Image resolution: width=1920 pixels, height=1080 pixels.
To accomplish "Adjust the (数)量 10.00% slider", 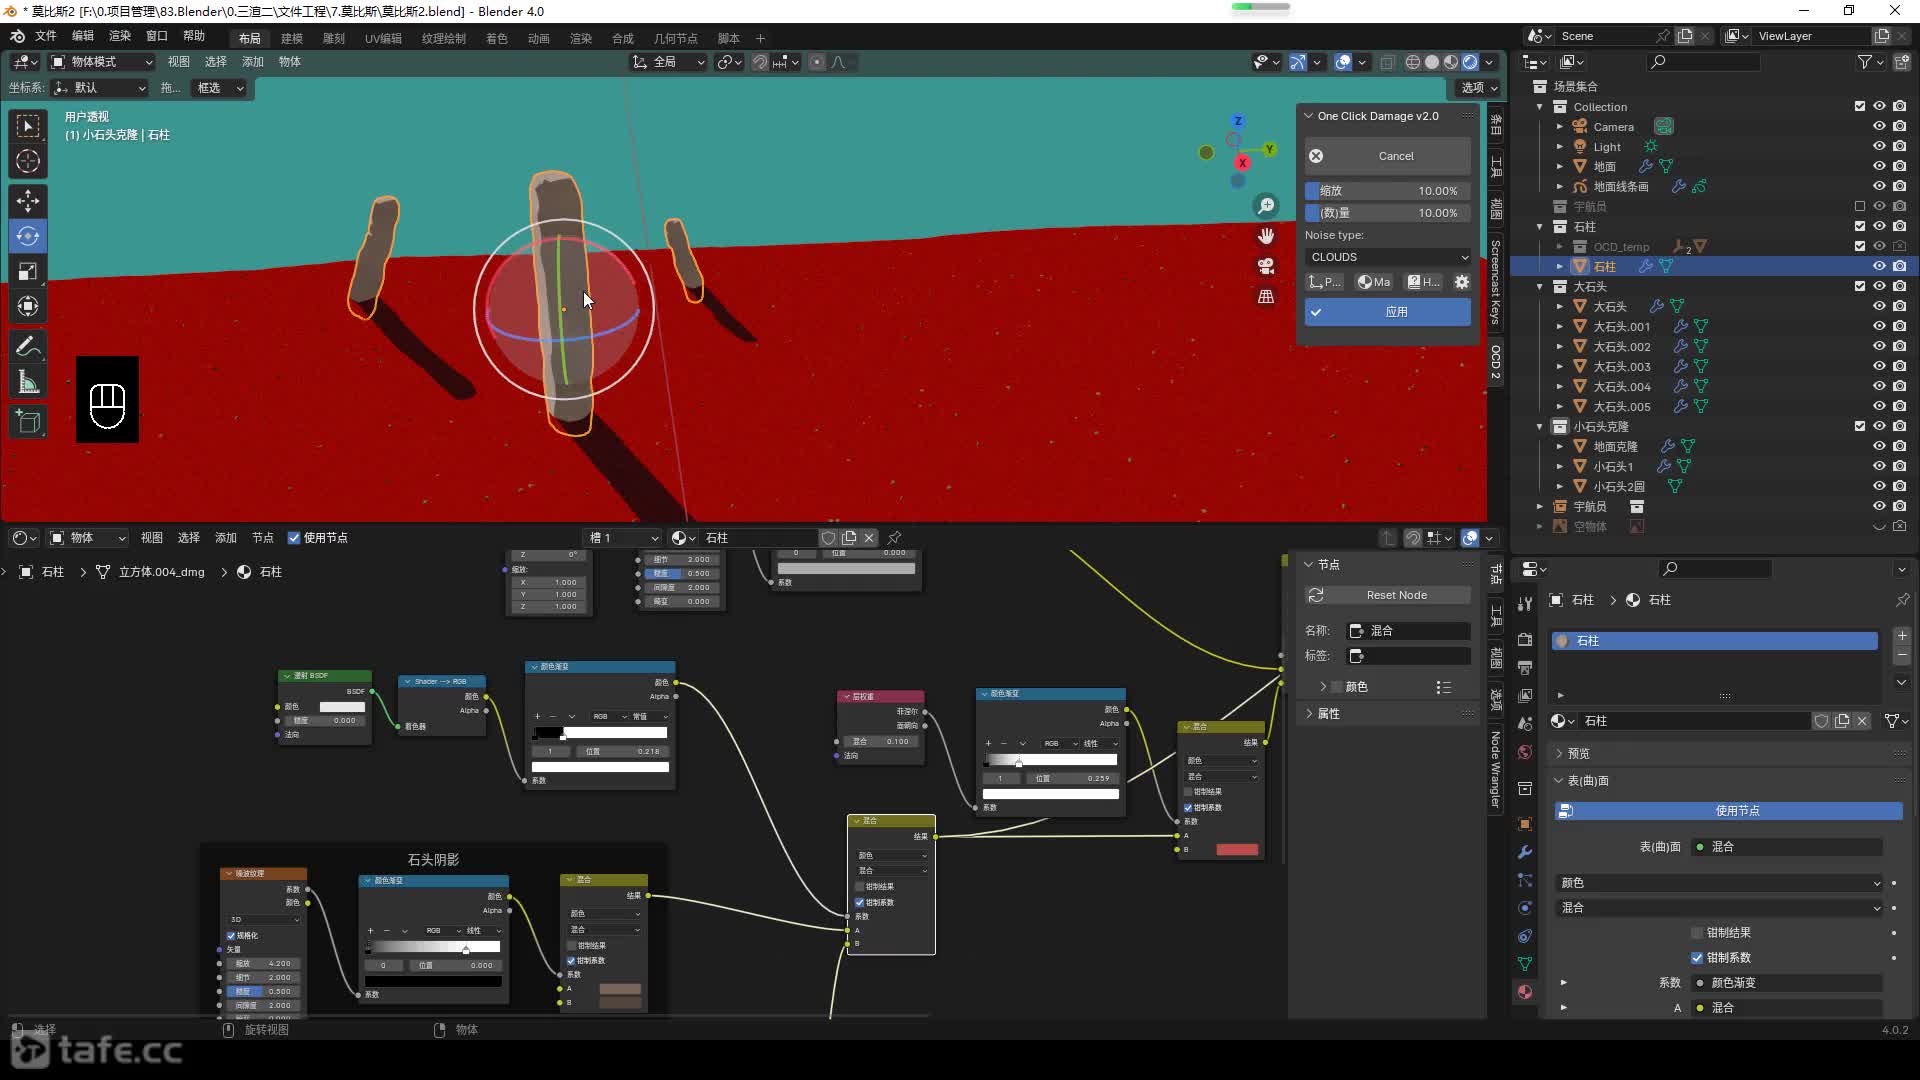I will tap(1387, 213).
